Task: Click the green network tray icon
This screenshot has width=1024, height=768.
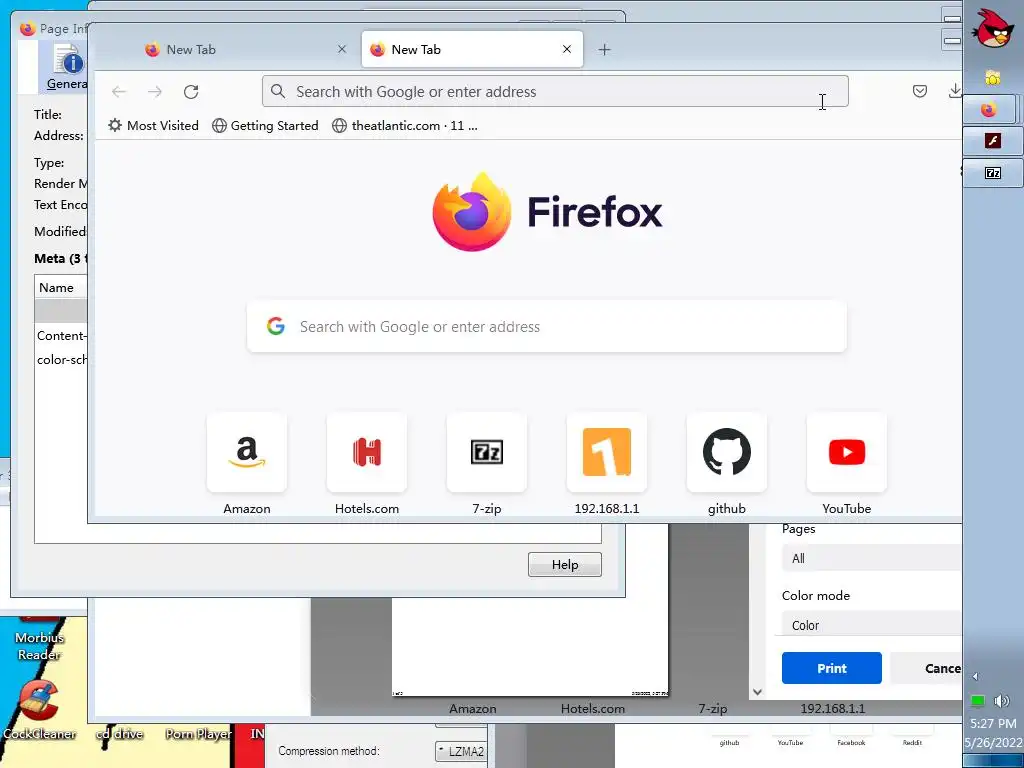Action: tap(977, 701)
